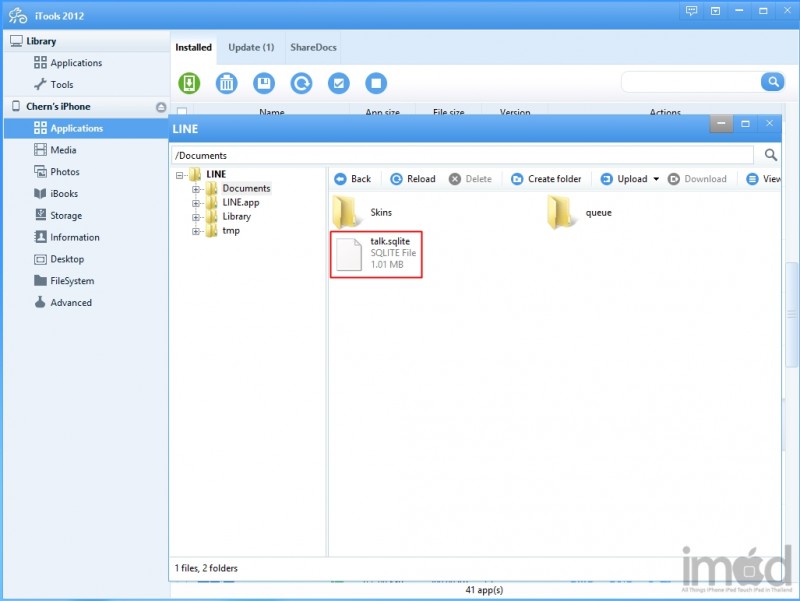Click the square deselect toolbar icon
The image size is (800, 601).
click(x=375, y=83)
